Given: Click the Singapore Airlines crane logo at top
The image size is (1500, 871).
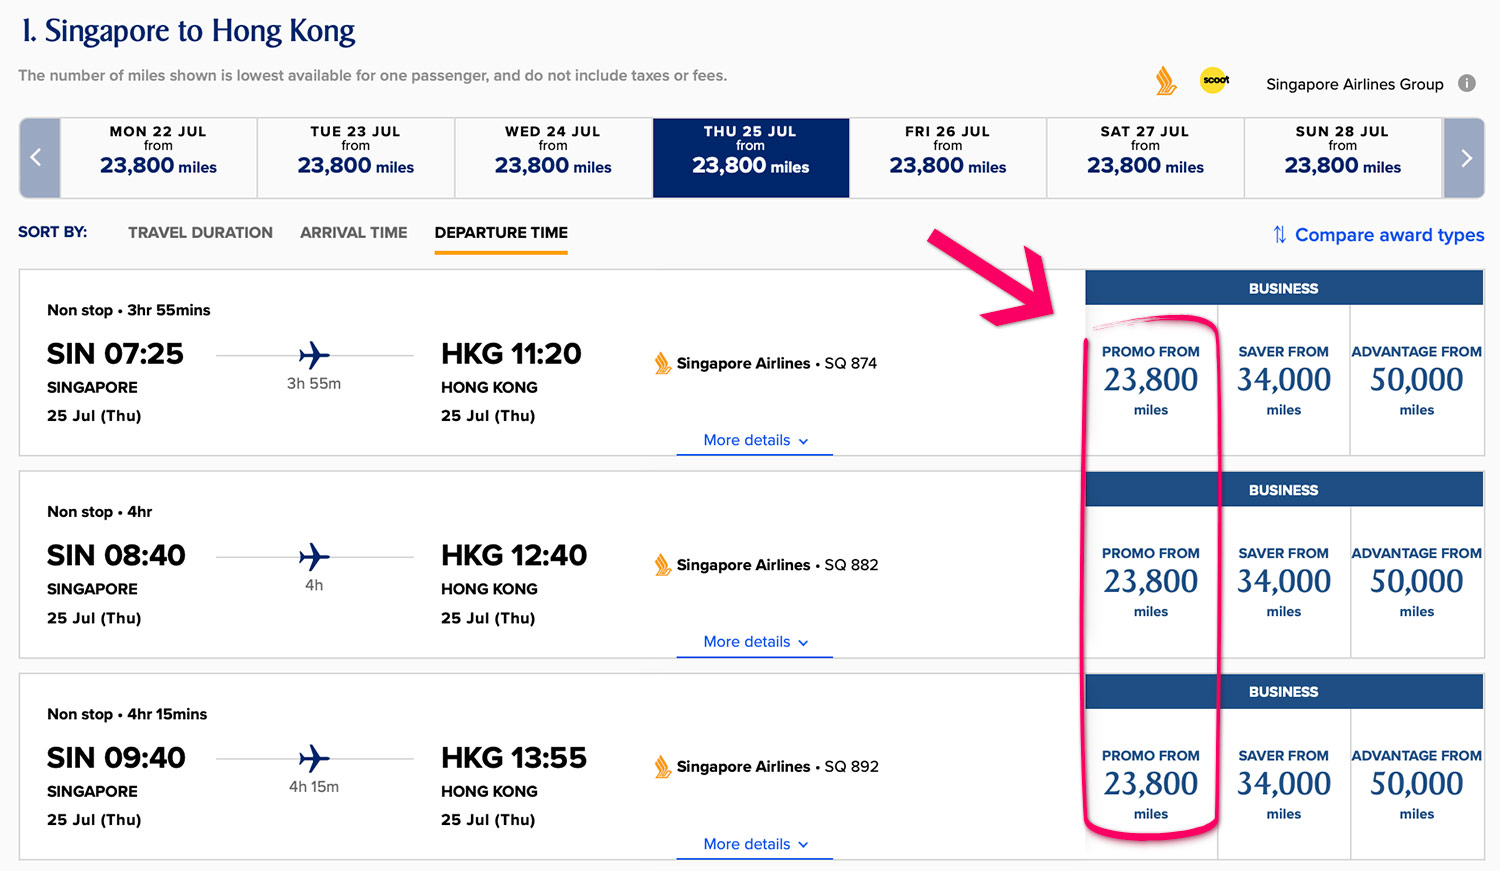Looking at the screenshot, I should click(1166, 81).
